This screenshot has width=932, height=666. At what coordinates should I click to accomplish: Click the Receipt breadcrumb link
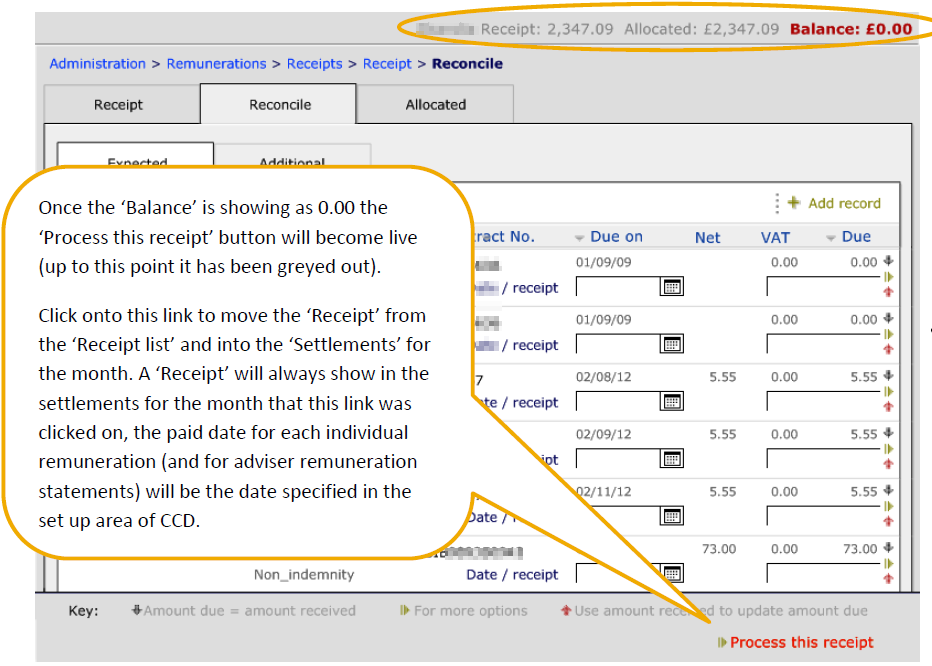[387, 64]
